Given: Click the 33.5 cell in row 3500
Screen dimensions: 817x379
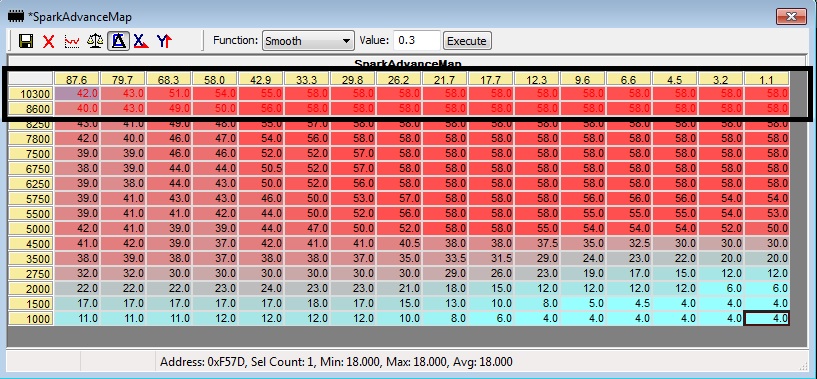Looking at the screenshot, I should [x=445, y=259].
